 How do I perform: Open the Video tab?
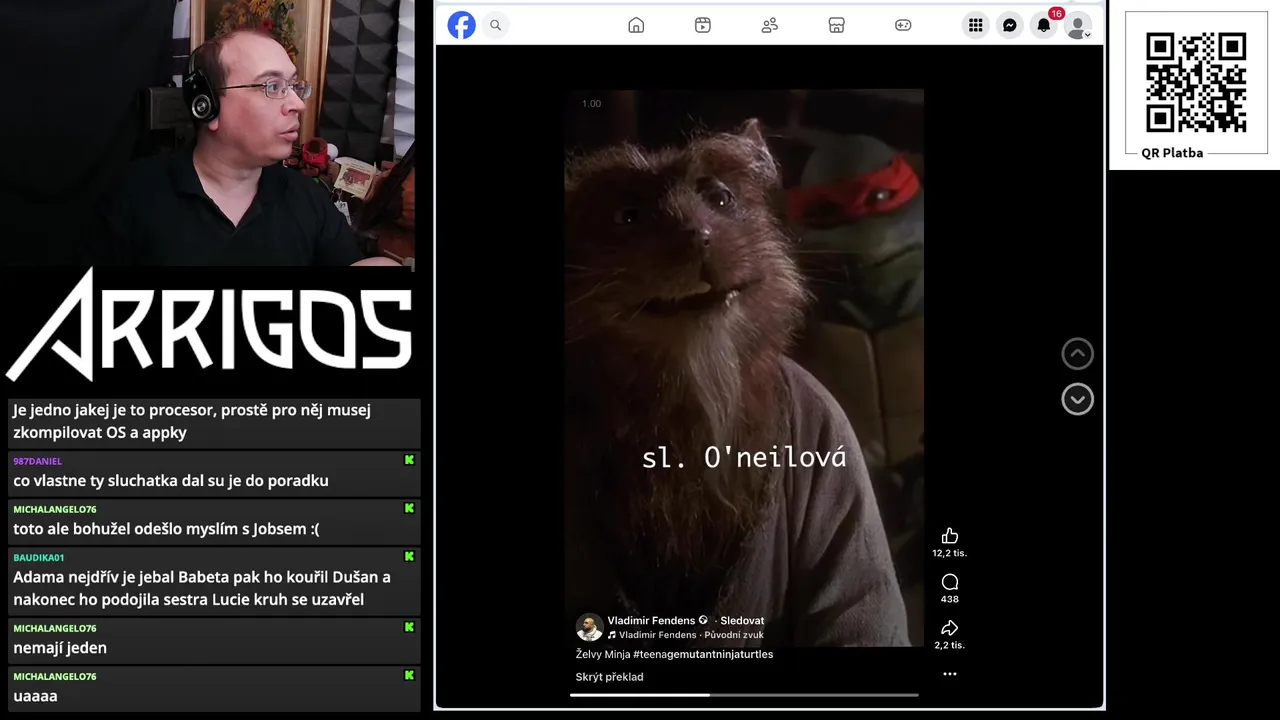pos(703,25)
